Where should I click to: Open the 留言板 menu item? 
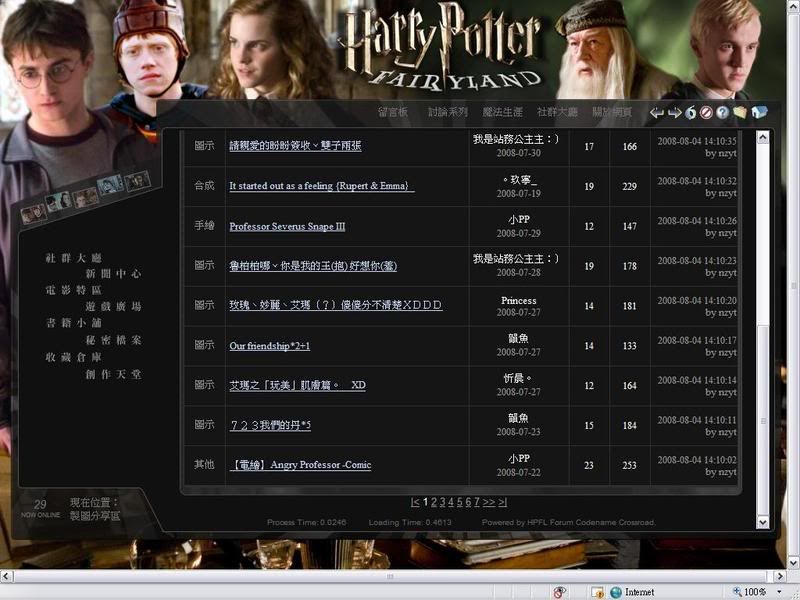393,112
